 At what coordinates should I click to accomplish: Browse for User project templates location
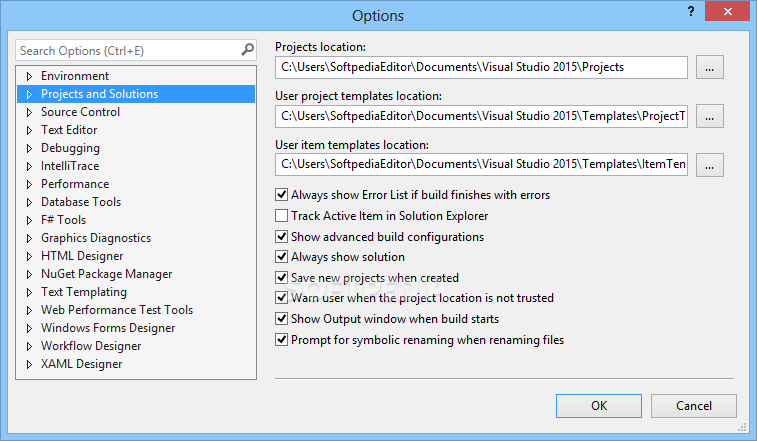click(x=709, y=116)
